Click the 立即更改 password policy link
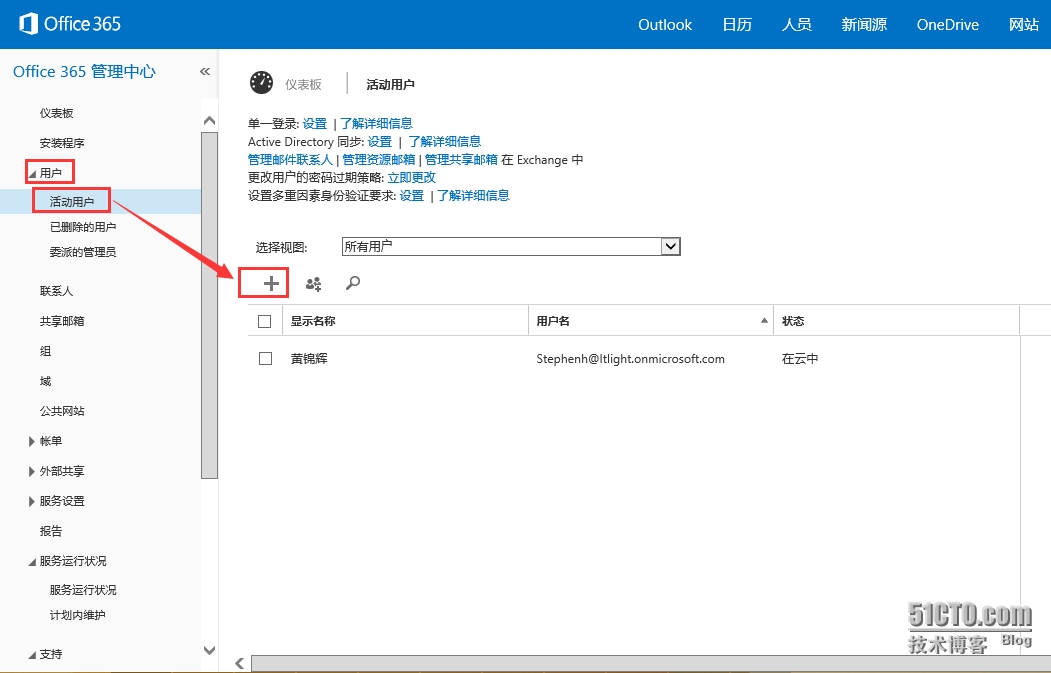The image size is (1051, 673). pyautogui.click(x=411, y=177)
